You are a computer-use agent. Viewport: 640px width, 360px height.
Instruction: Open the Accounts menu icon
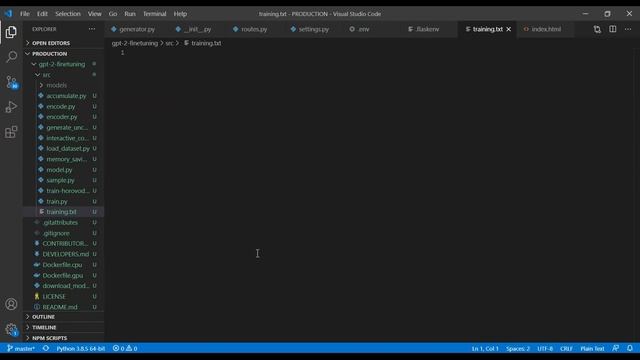(11, 304)
